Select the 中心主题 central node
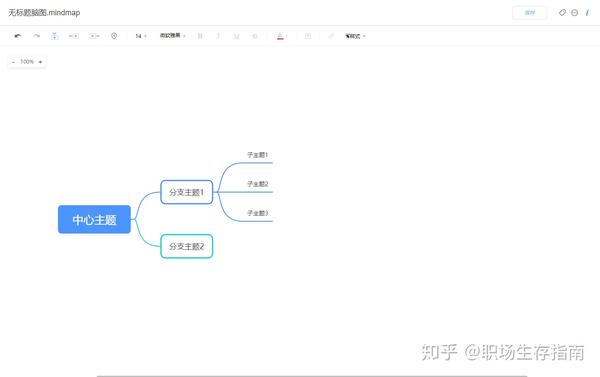The height and width of the screenshot is (377, 600). (x=94, y=219)
